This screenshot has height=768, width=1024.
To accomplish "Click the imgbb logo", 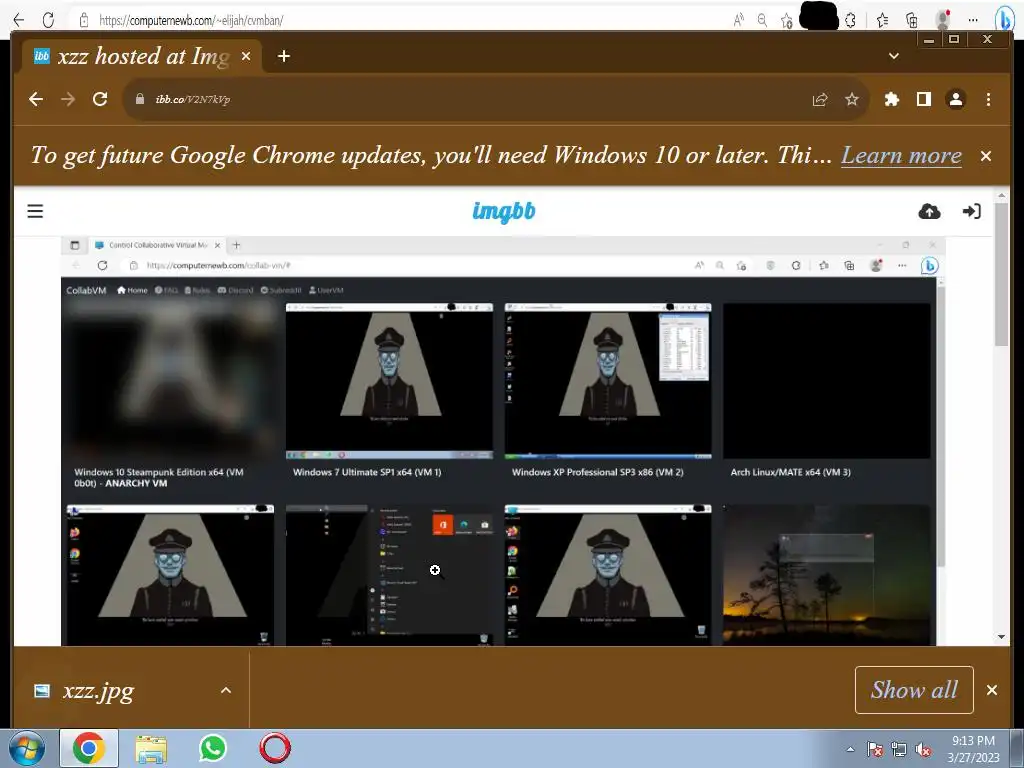I will pos(504,211).
